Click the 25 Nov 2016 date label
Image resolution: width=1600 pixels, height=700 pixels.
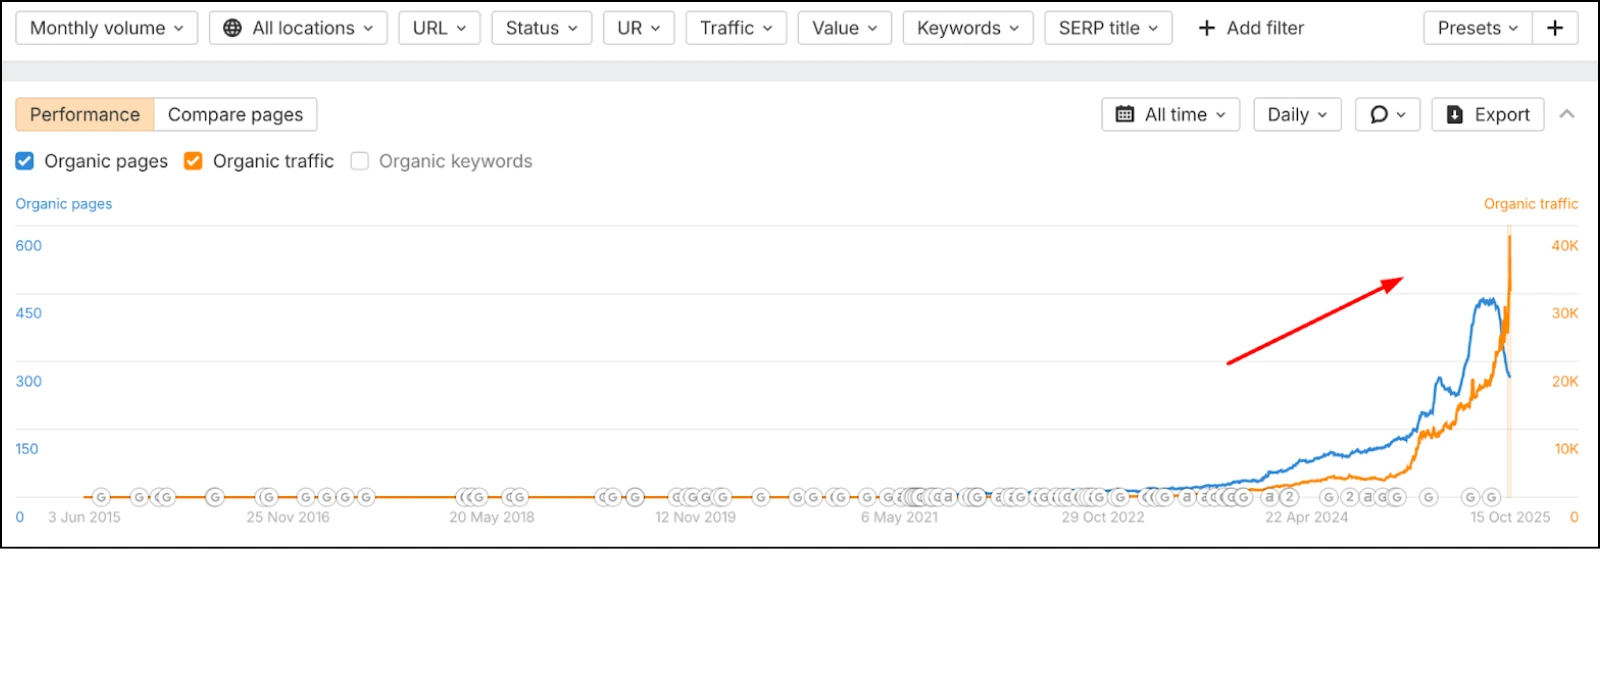288,518
